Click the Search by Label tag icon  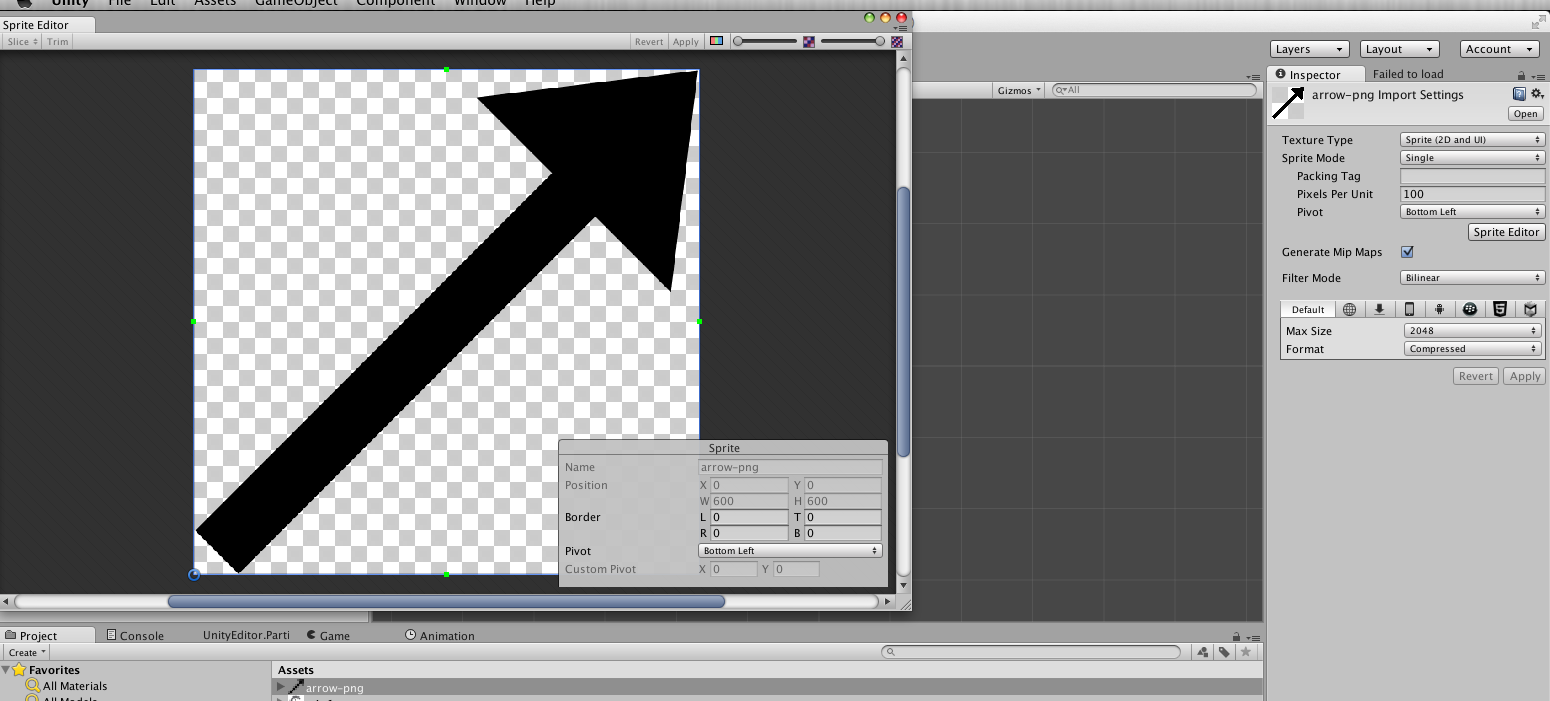click(1224, 652)
